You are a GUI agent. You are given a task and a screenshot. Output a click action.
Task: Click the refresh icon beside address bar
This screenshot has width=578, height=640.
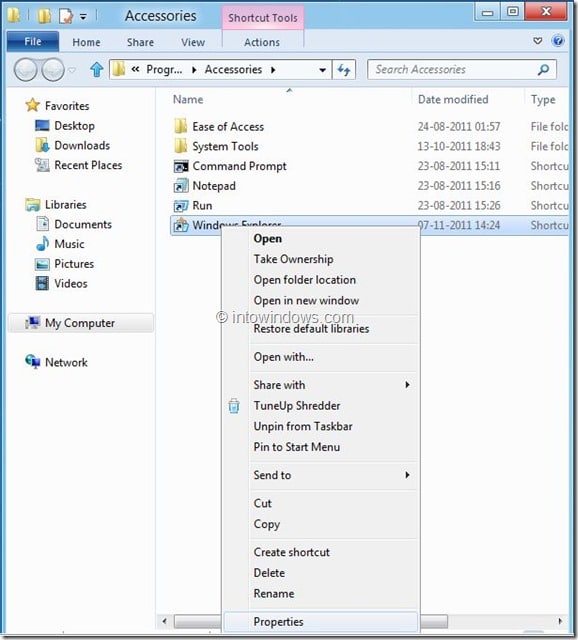(x=344, y=70)
